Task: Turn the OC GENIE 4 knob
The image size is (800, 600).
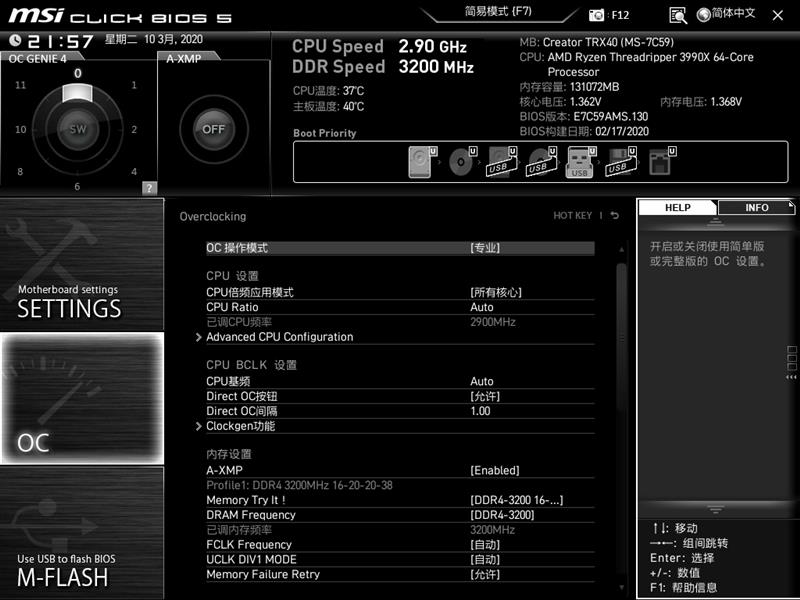Action: pyautogui.click(x=77, y=130)
